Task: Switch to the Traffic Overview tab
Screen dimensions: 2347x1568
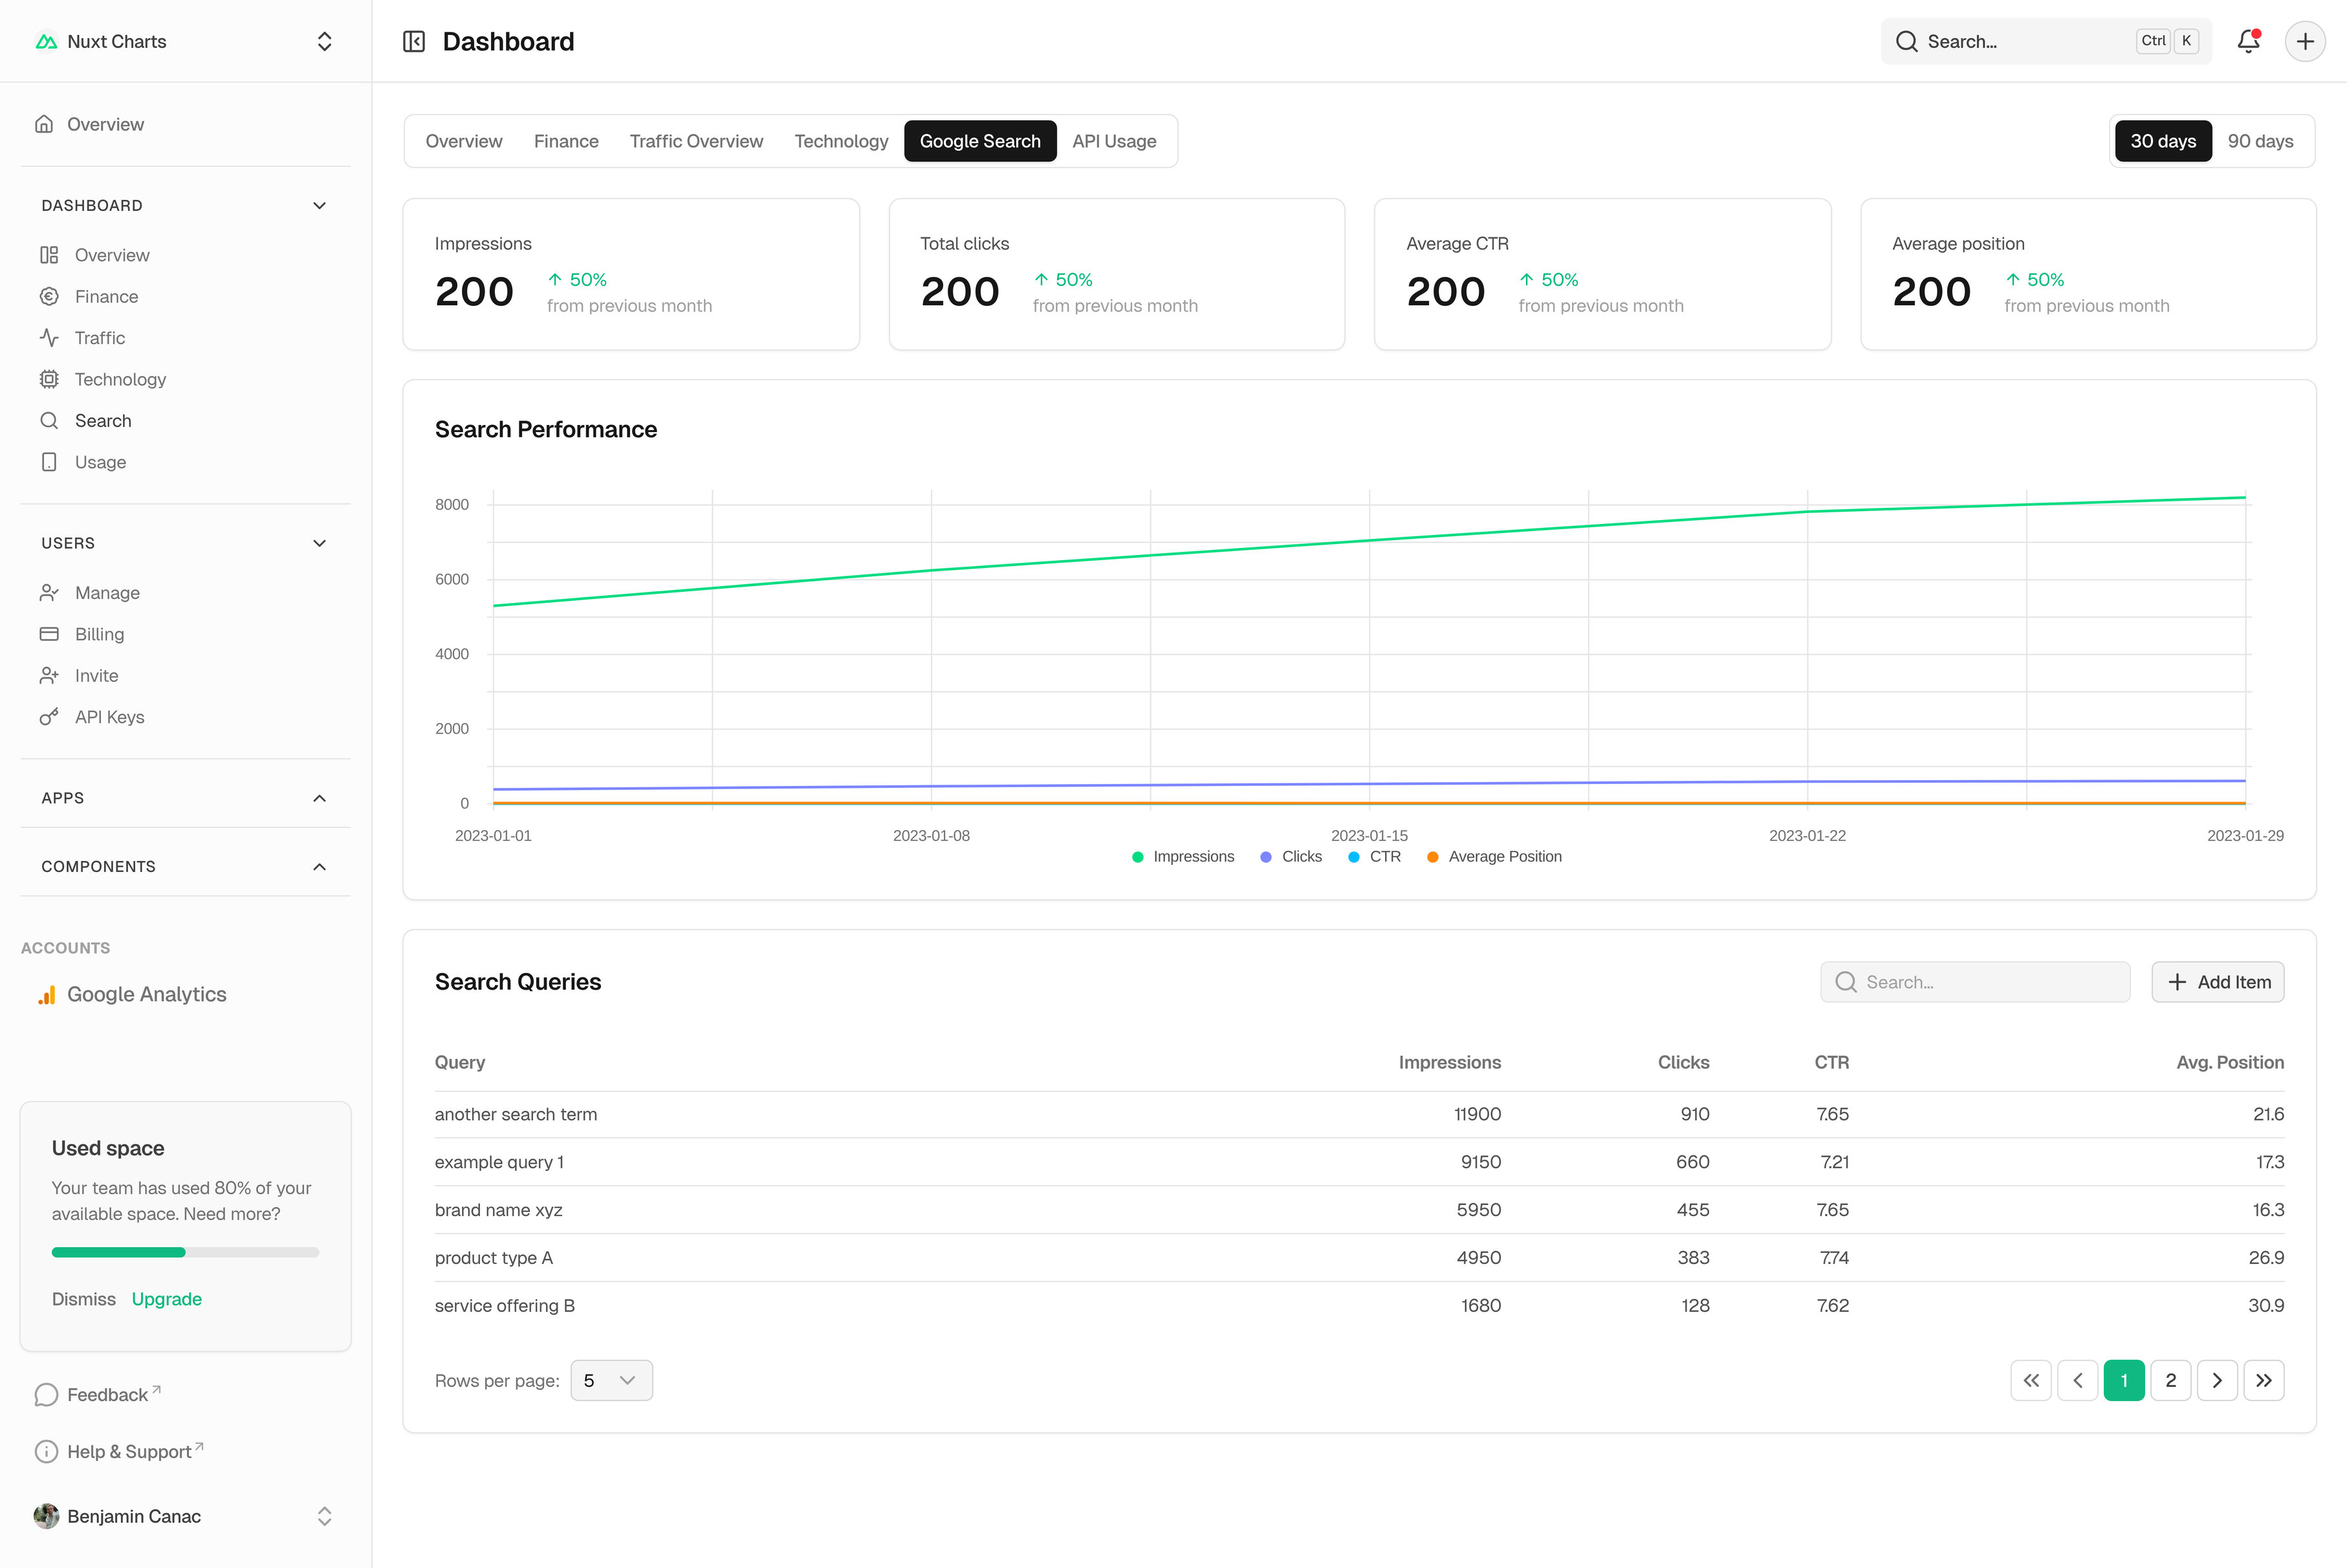Action: coord(696,141)
